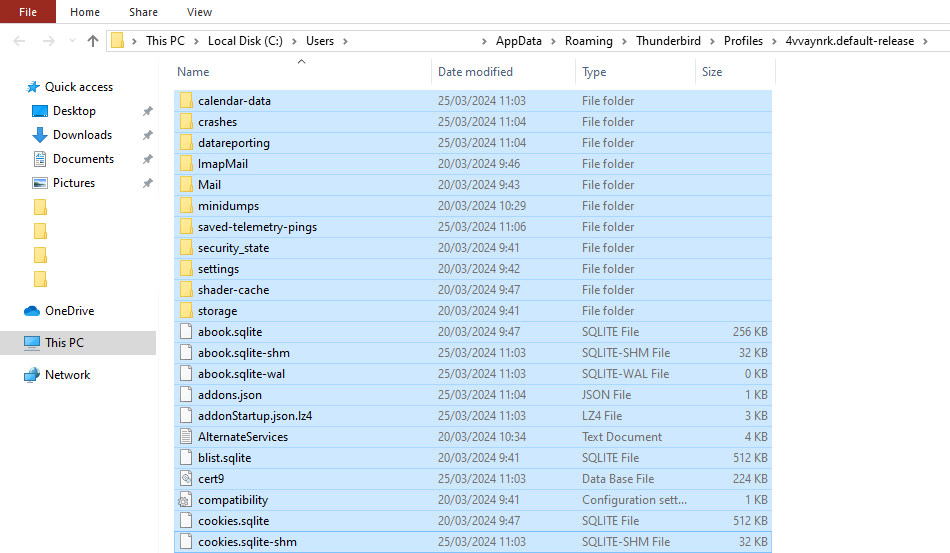Navigate to AppData in the breadcrumb

[519, 41]
